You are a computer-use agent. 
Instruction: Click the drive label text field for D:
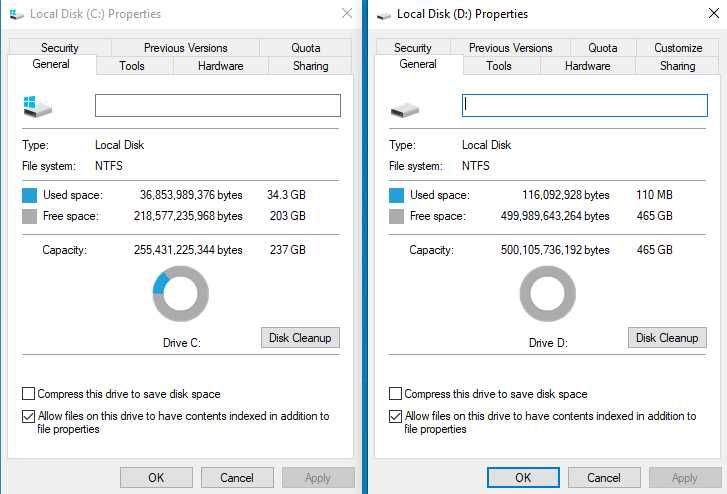pyautogui.click(x=584, y=105)
